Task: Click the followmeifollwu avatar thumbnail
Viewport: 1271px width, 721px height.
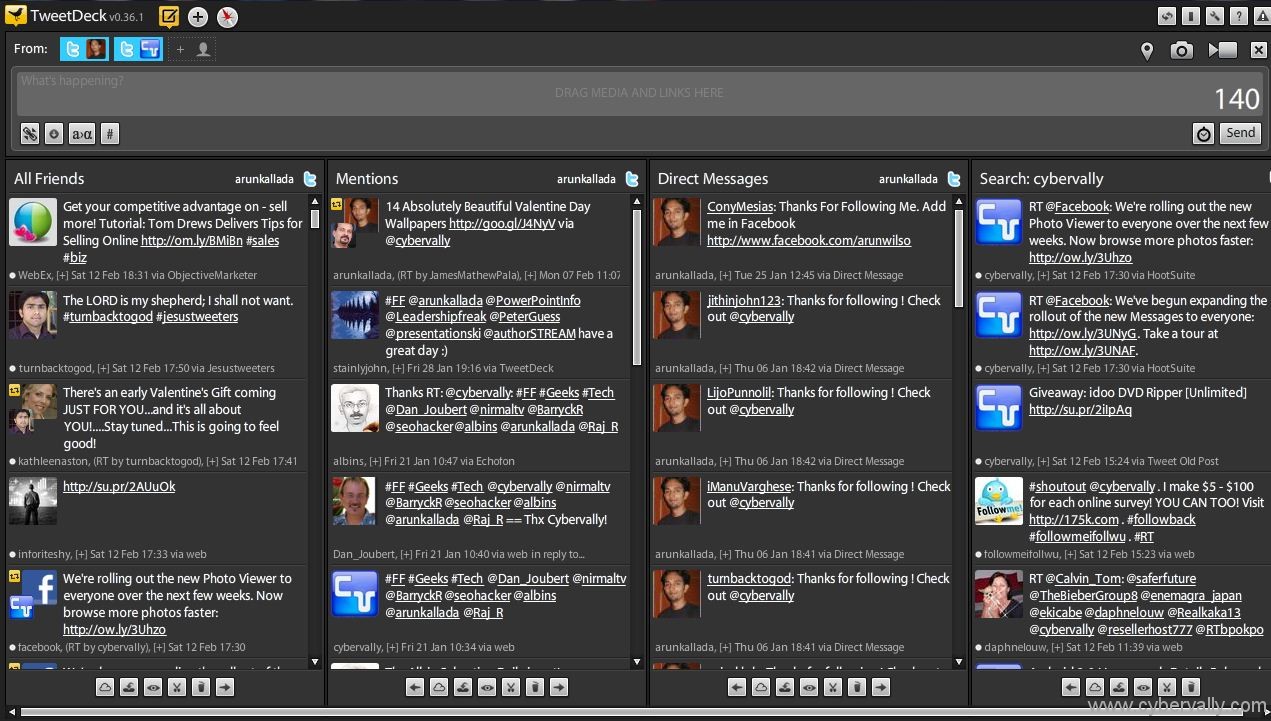Action: pos(999,501)
